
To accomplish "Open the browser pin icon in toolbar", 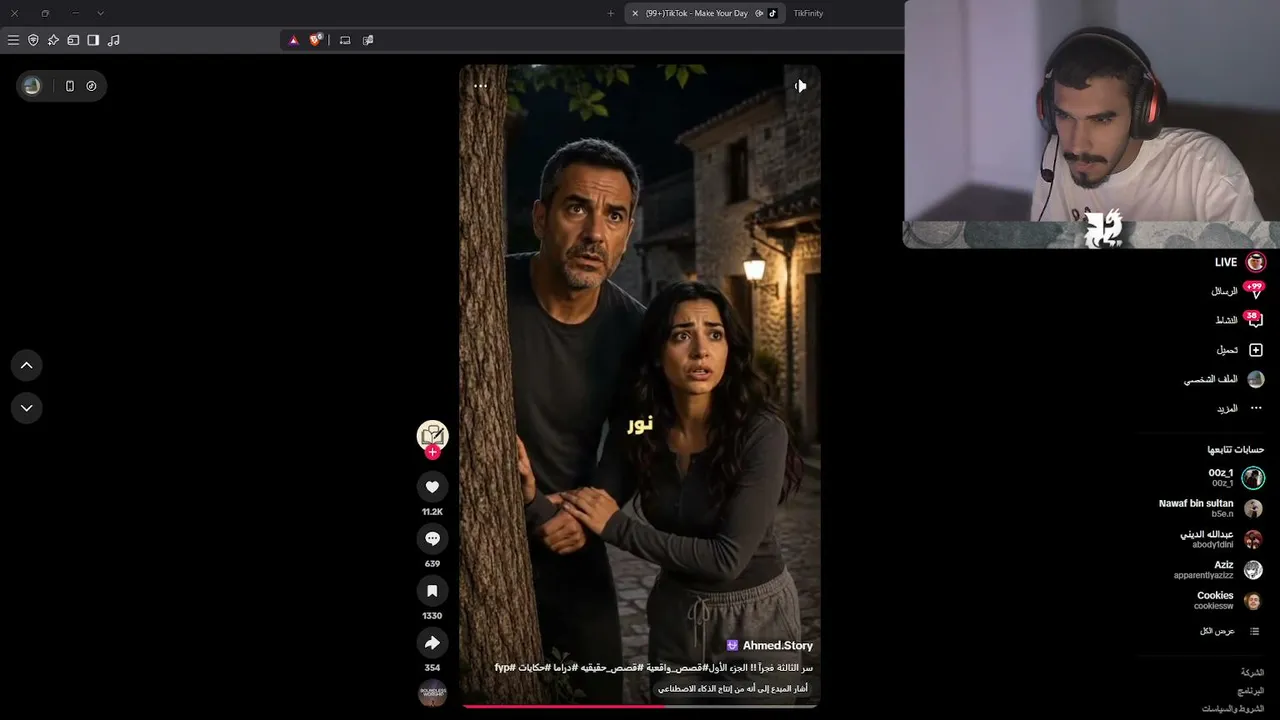I will pyautogui.click(x=53, y=40).
